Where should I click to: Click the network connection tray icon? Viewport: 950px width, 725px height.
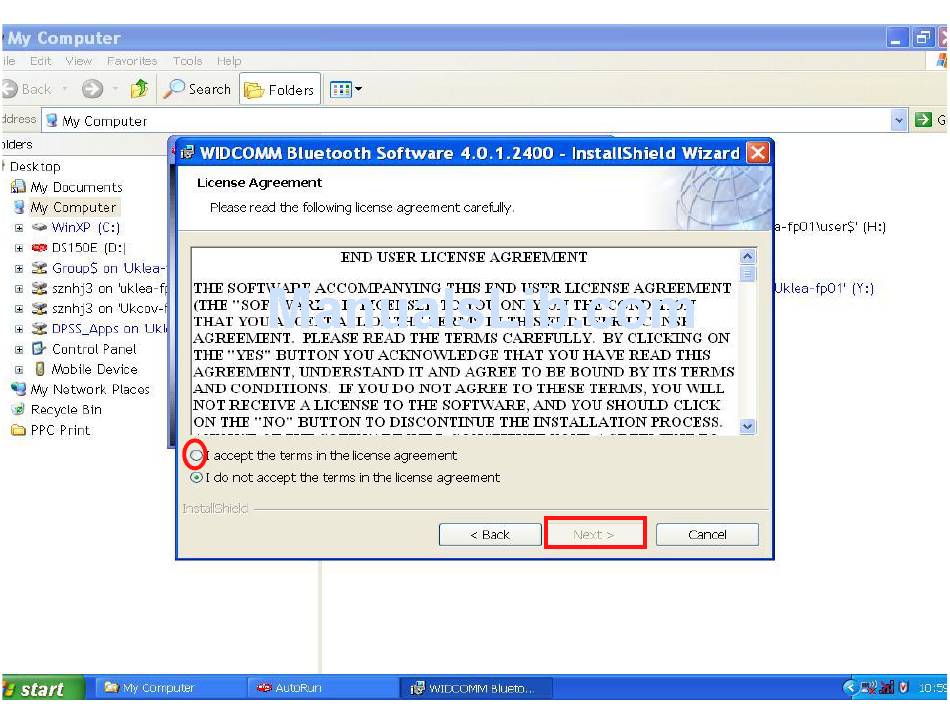pyautogui.click(x=868, y=687)
